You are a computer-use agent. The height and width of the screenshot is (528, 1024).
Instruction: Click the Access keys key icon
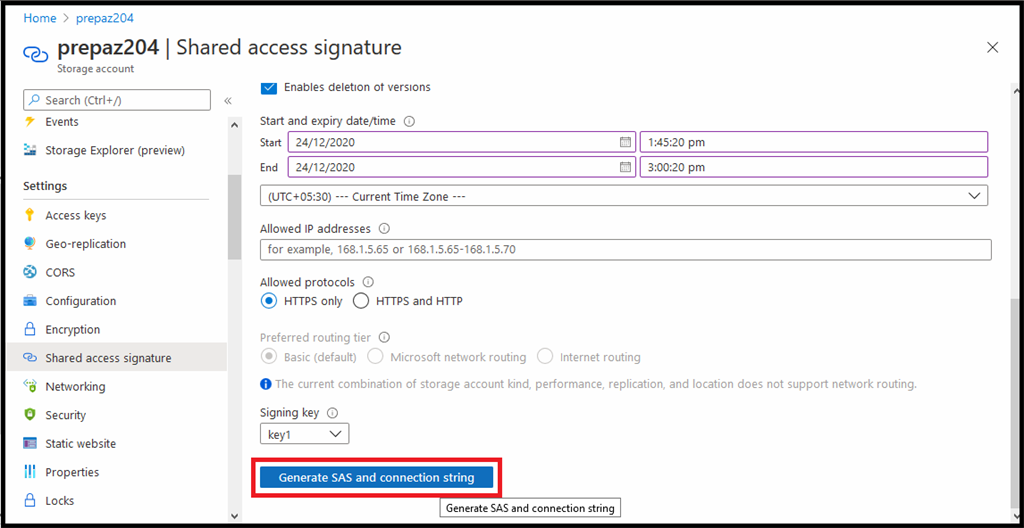(29, 215)
